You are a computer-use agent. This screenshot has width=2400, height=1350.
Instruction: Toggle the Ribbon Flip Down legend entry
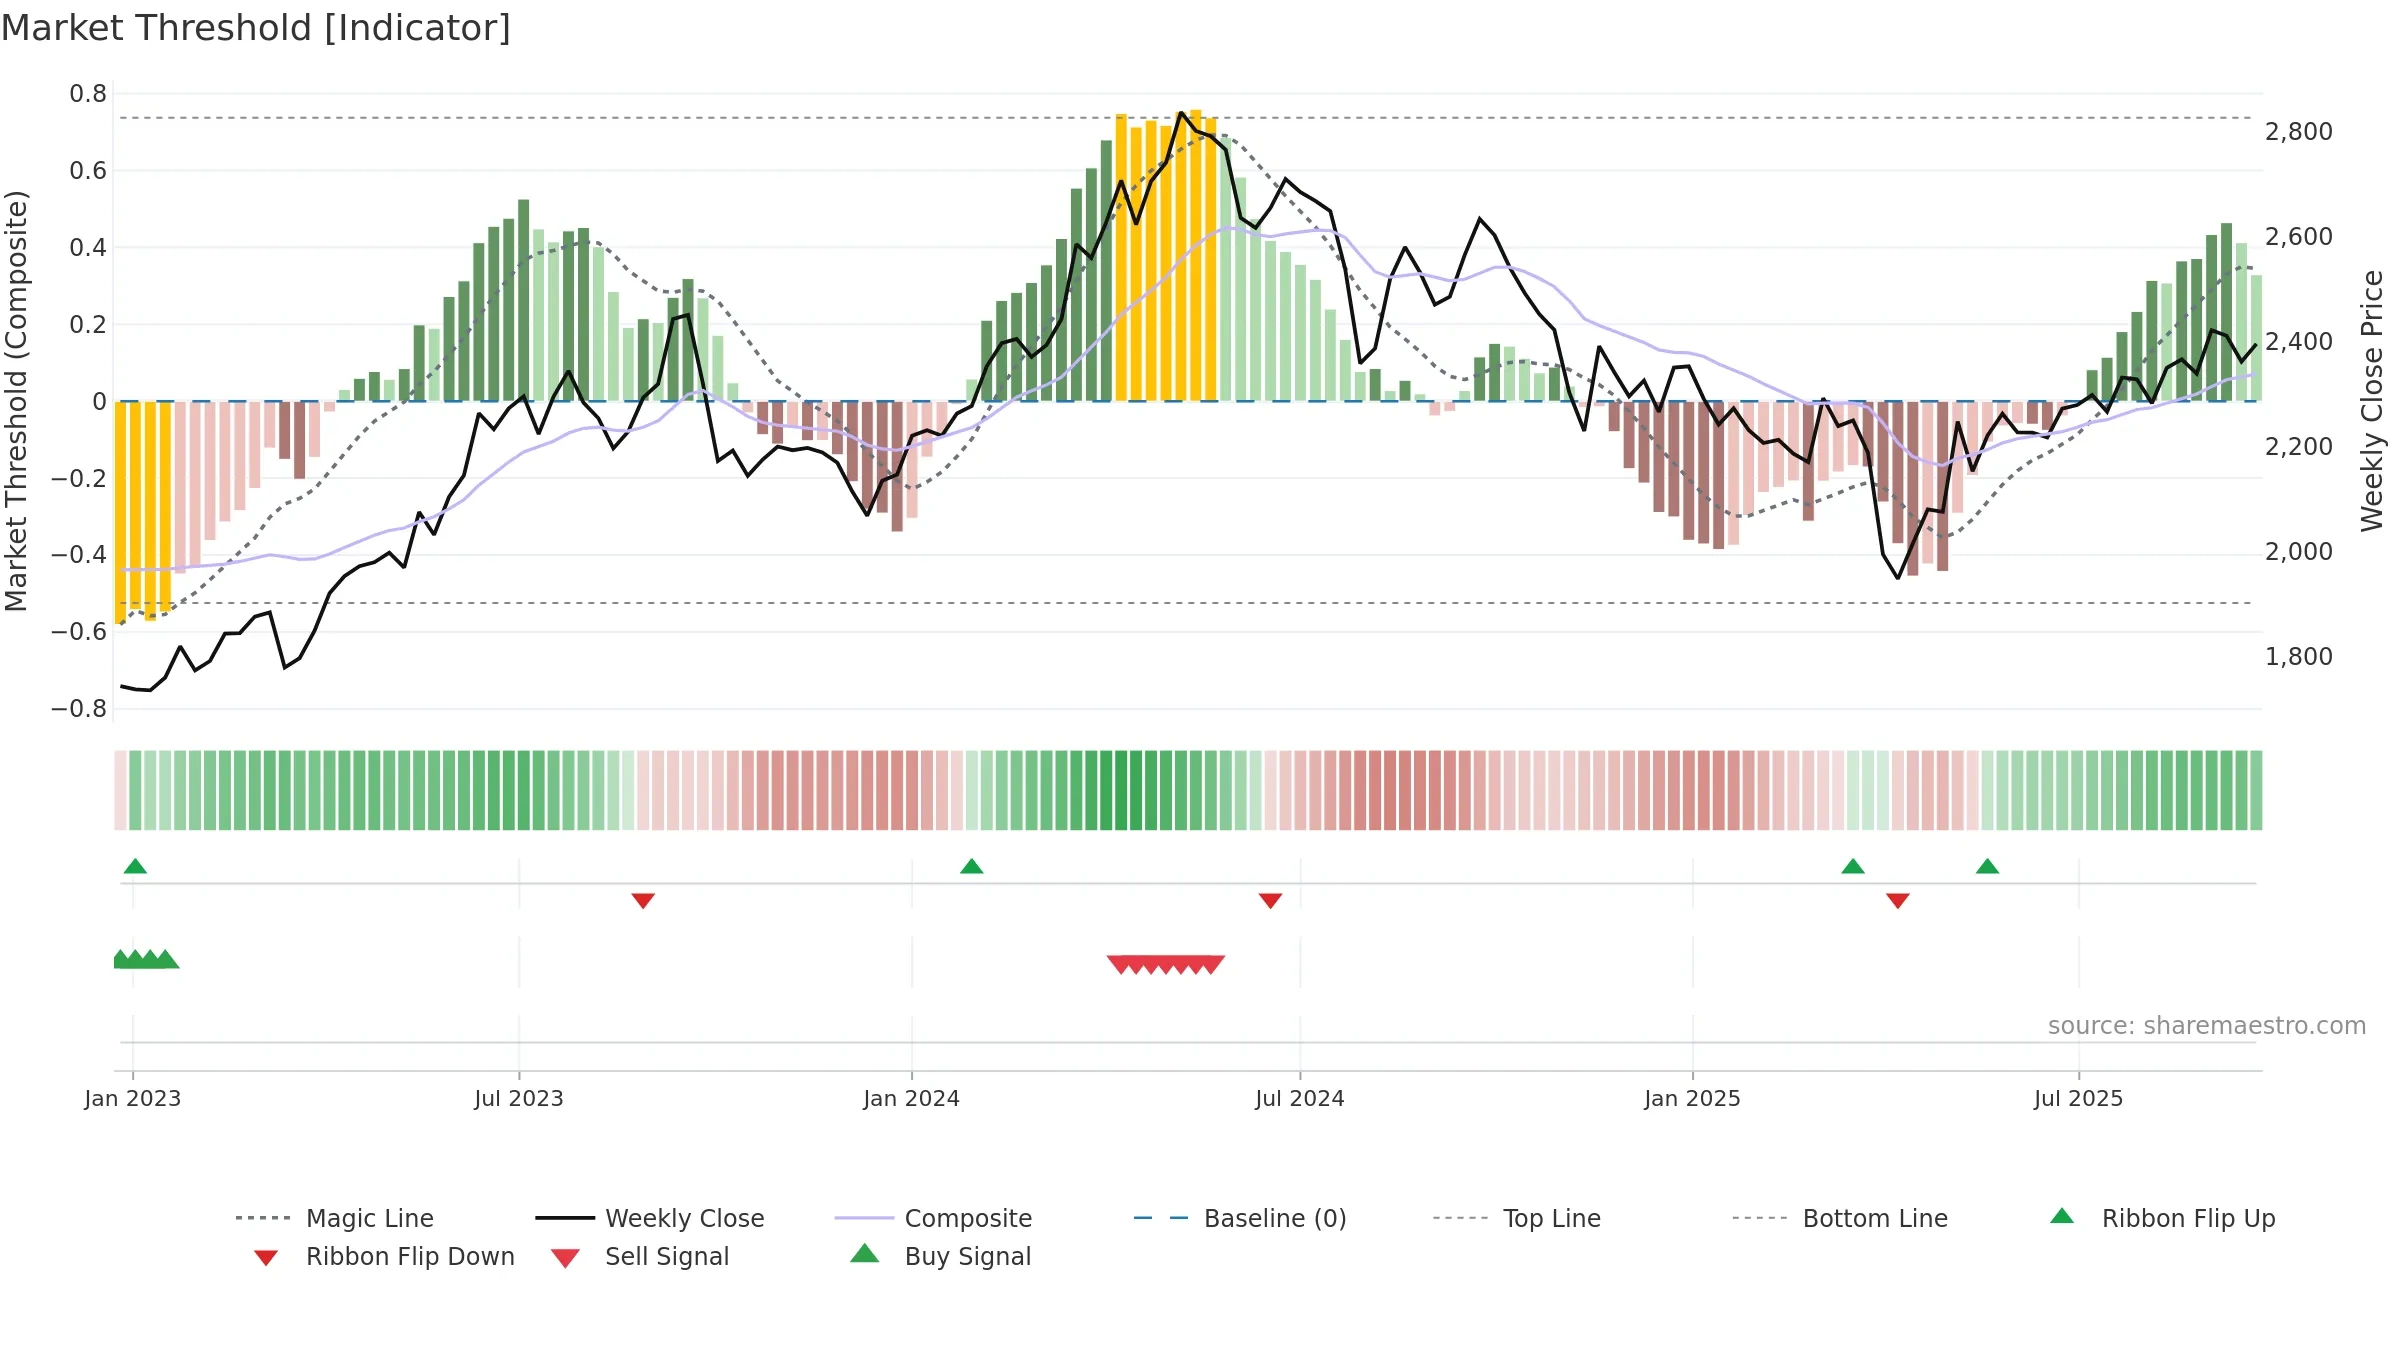[383, 1256]
